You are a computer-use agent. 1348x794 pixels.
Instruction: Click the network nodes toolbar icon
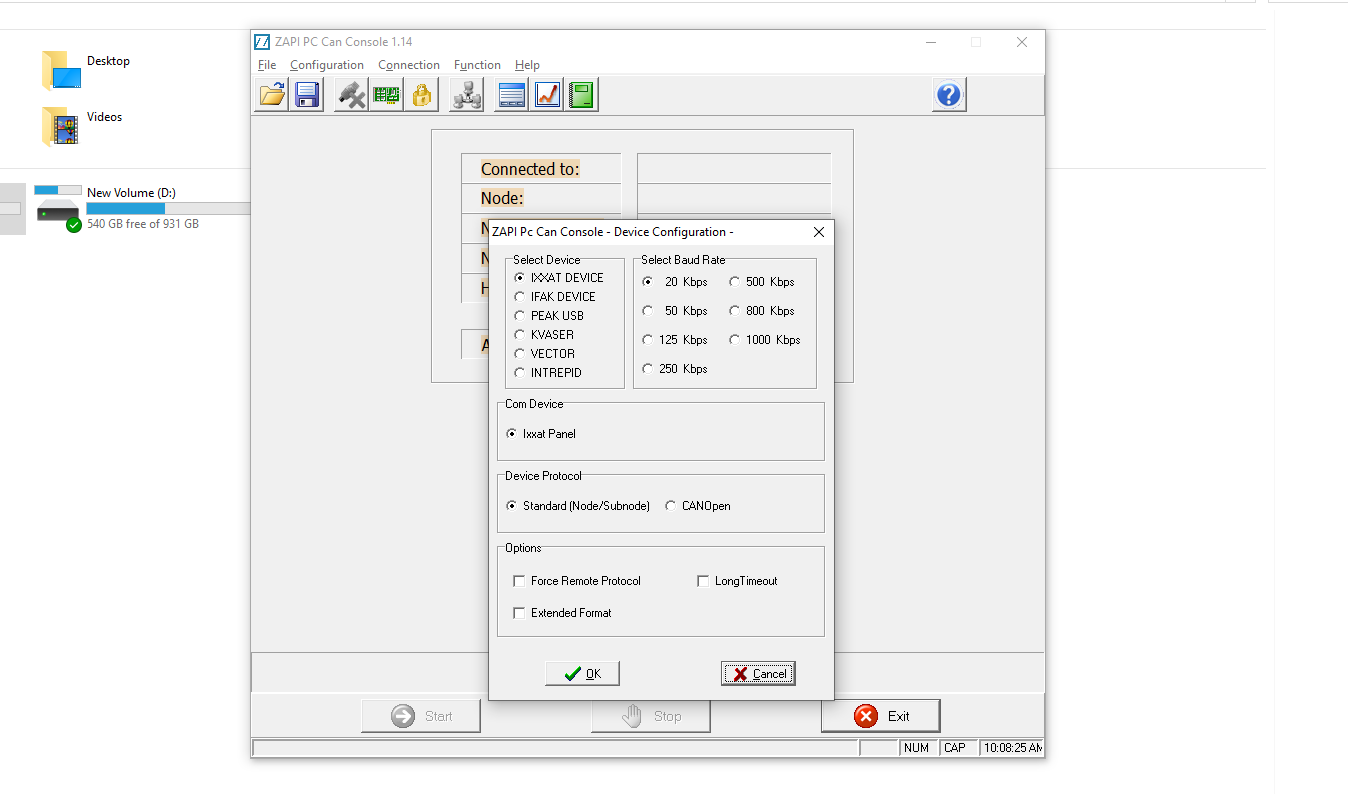[466, 95]
